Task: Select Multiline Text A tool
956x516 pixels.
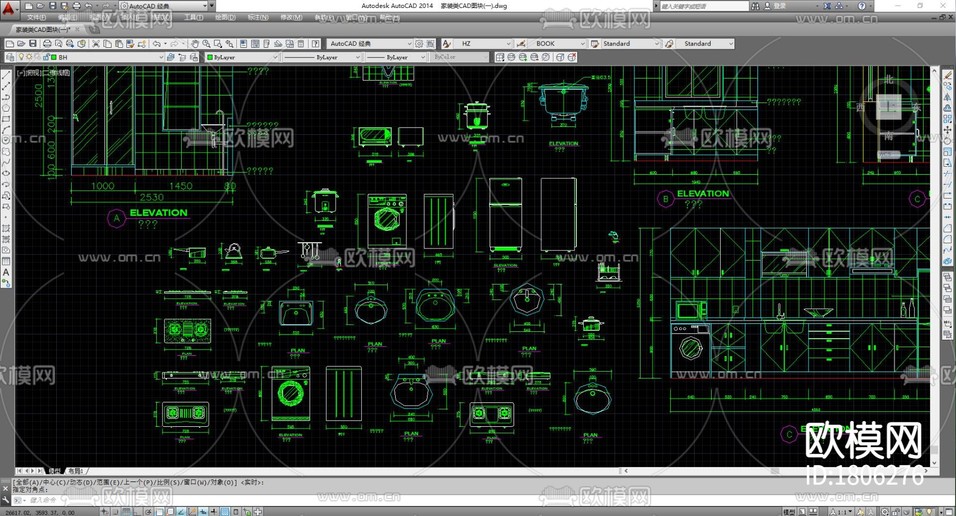Action: (6, 273)
